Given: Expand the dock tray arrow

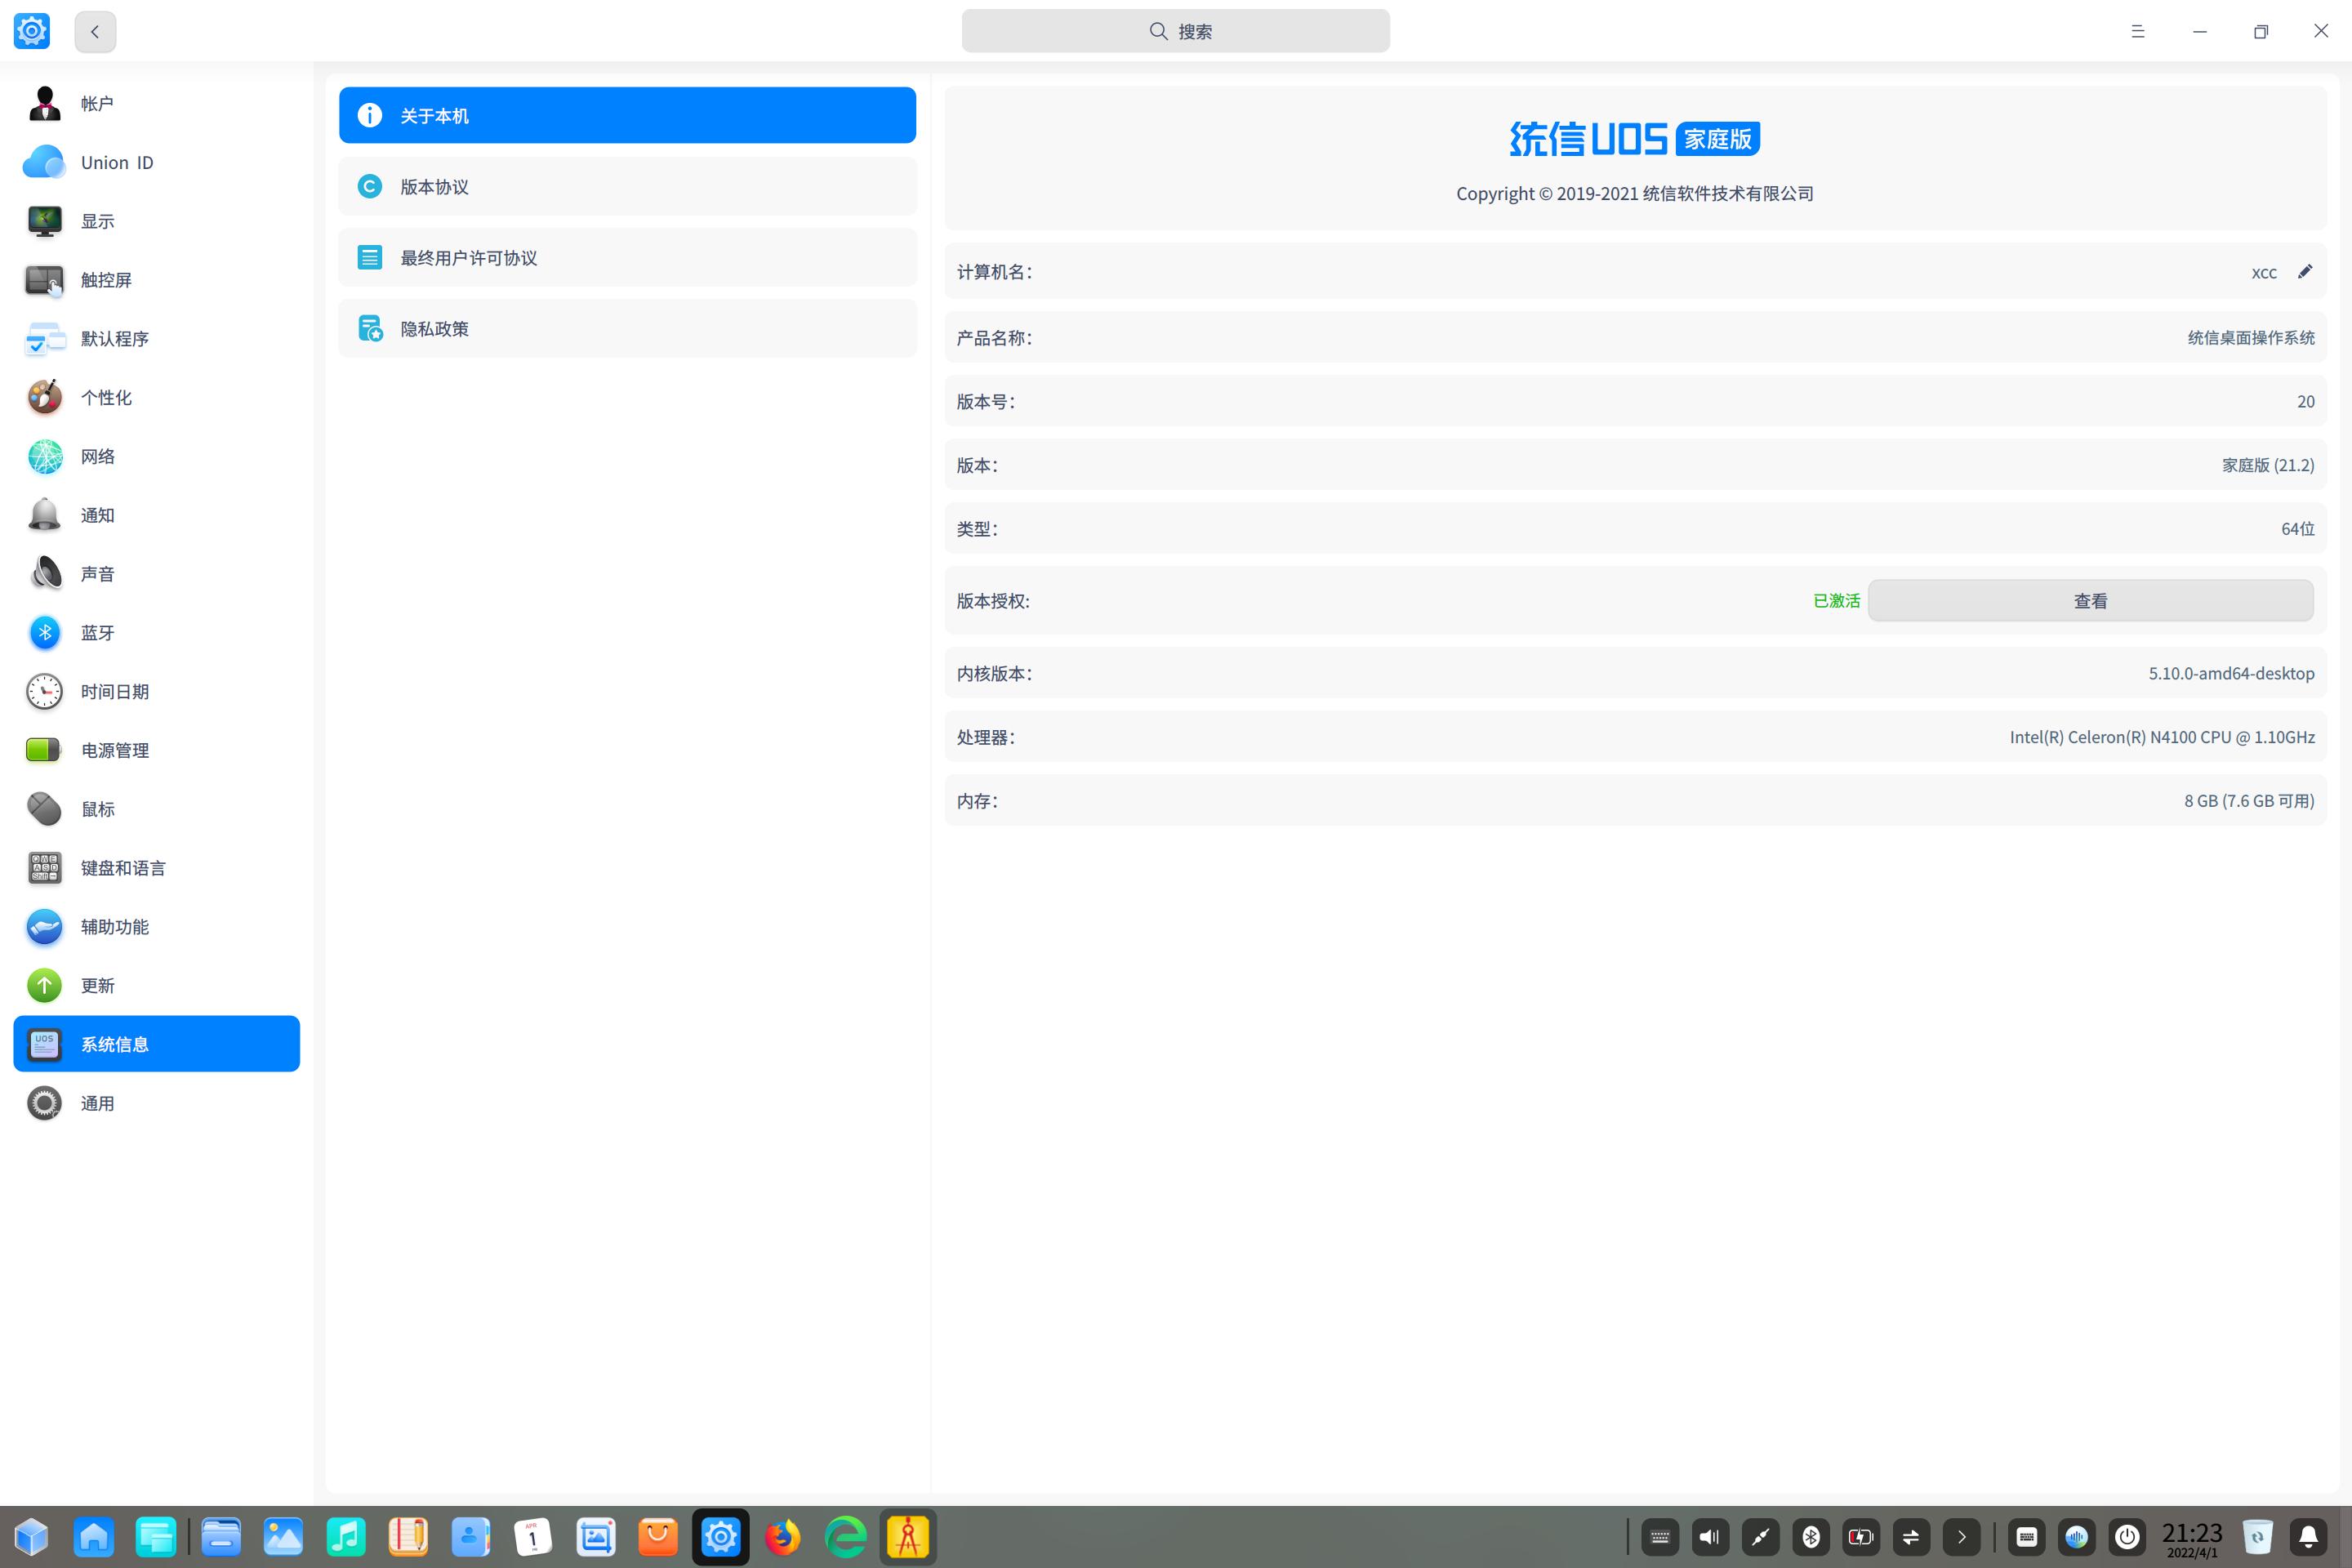Looking at the screenshot, I should pos(1961,1537).
